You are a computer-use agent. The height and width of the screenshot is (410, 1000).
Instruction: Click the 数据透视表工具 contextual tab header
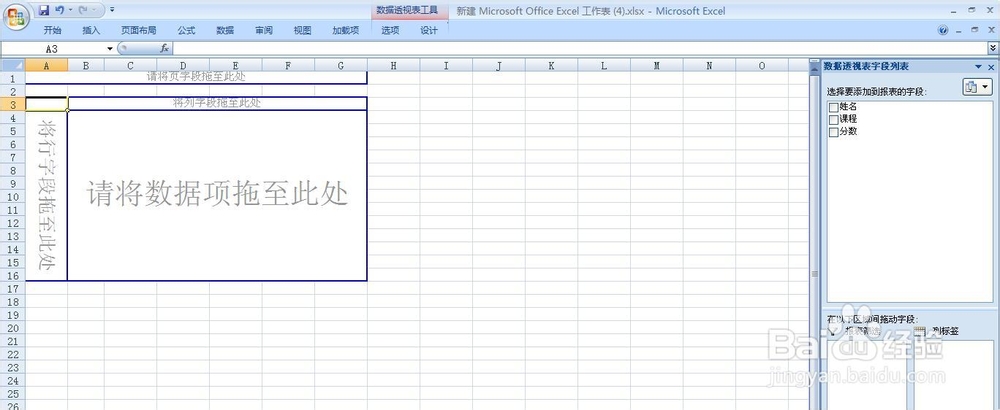[409, 10]
